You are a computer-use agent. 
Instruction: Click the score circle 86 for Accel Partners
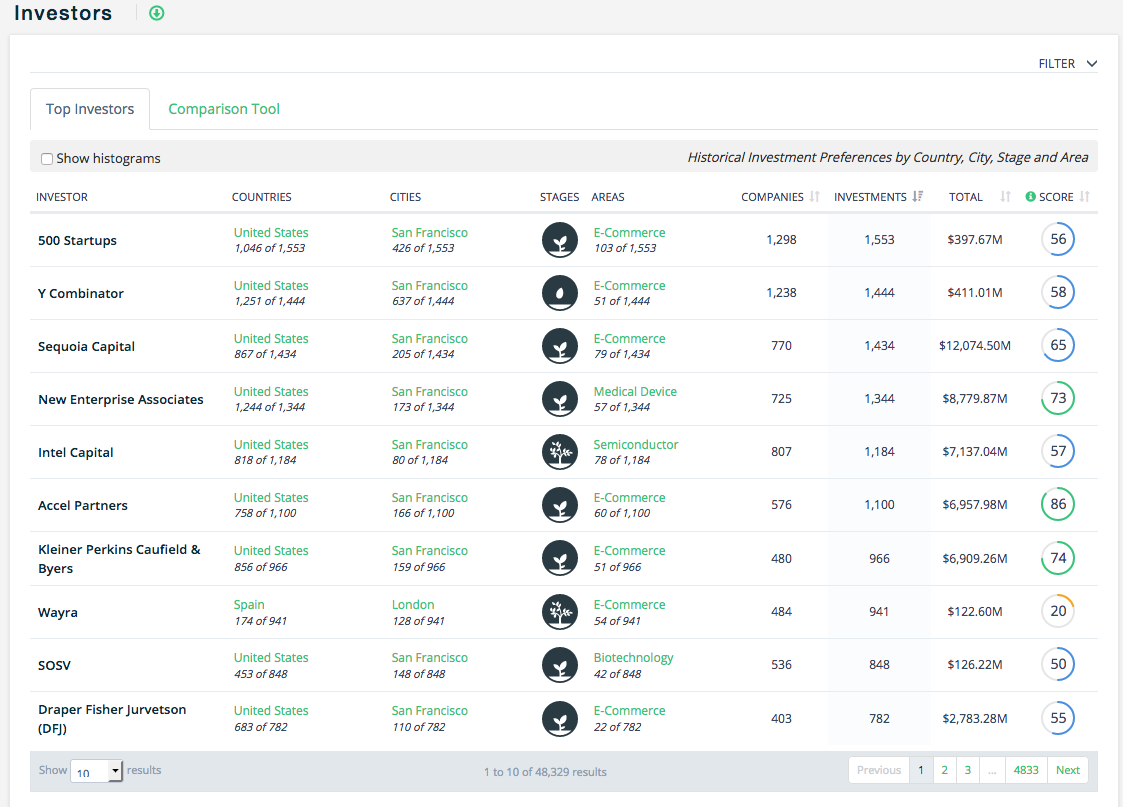click(1058, 504)
